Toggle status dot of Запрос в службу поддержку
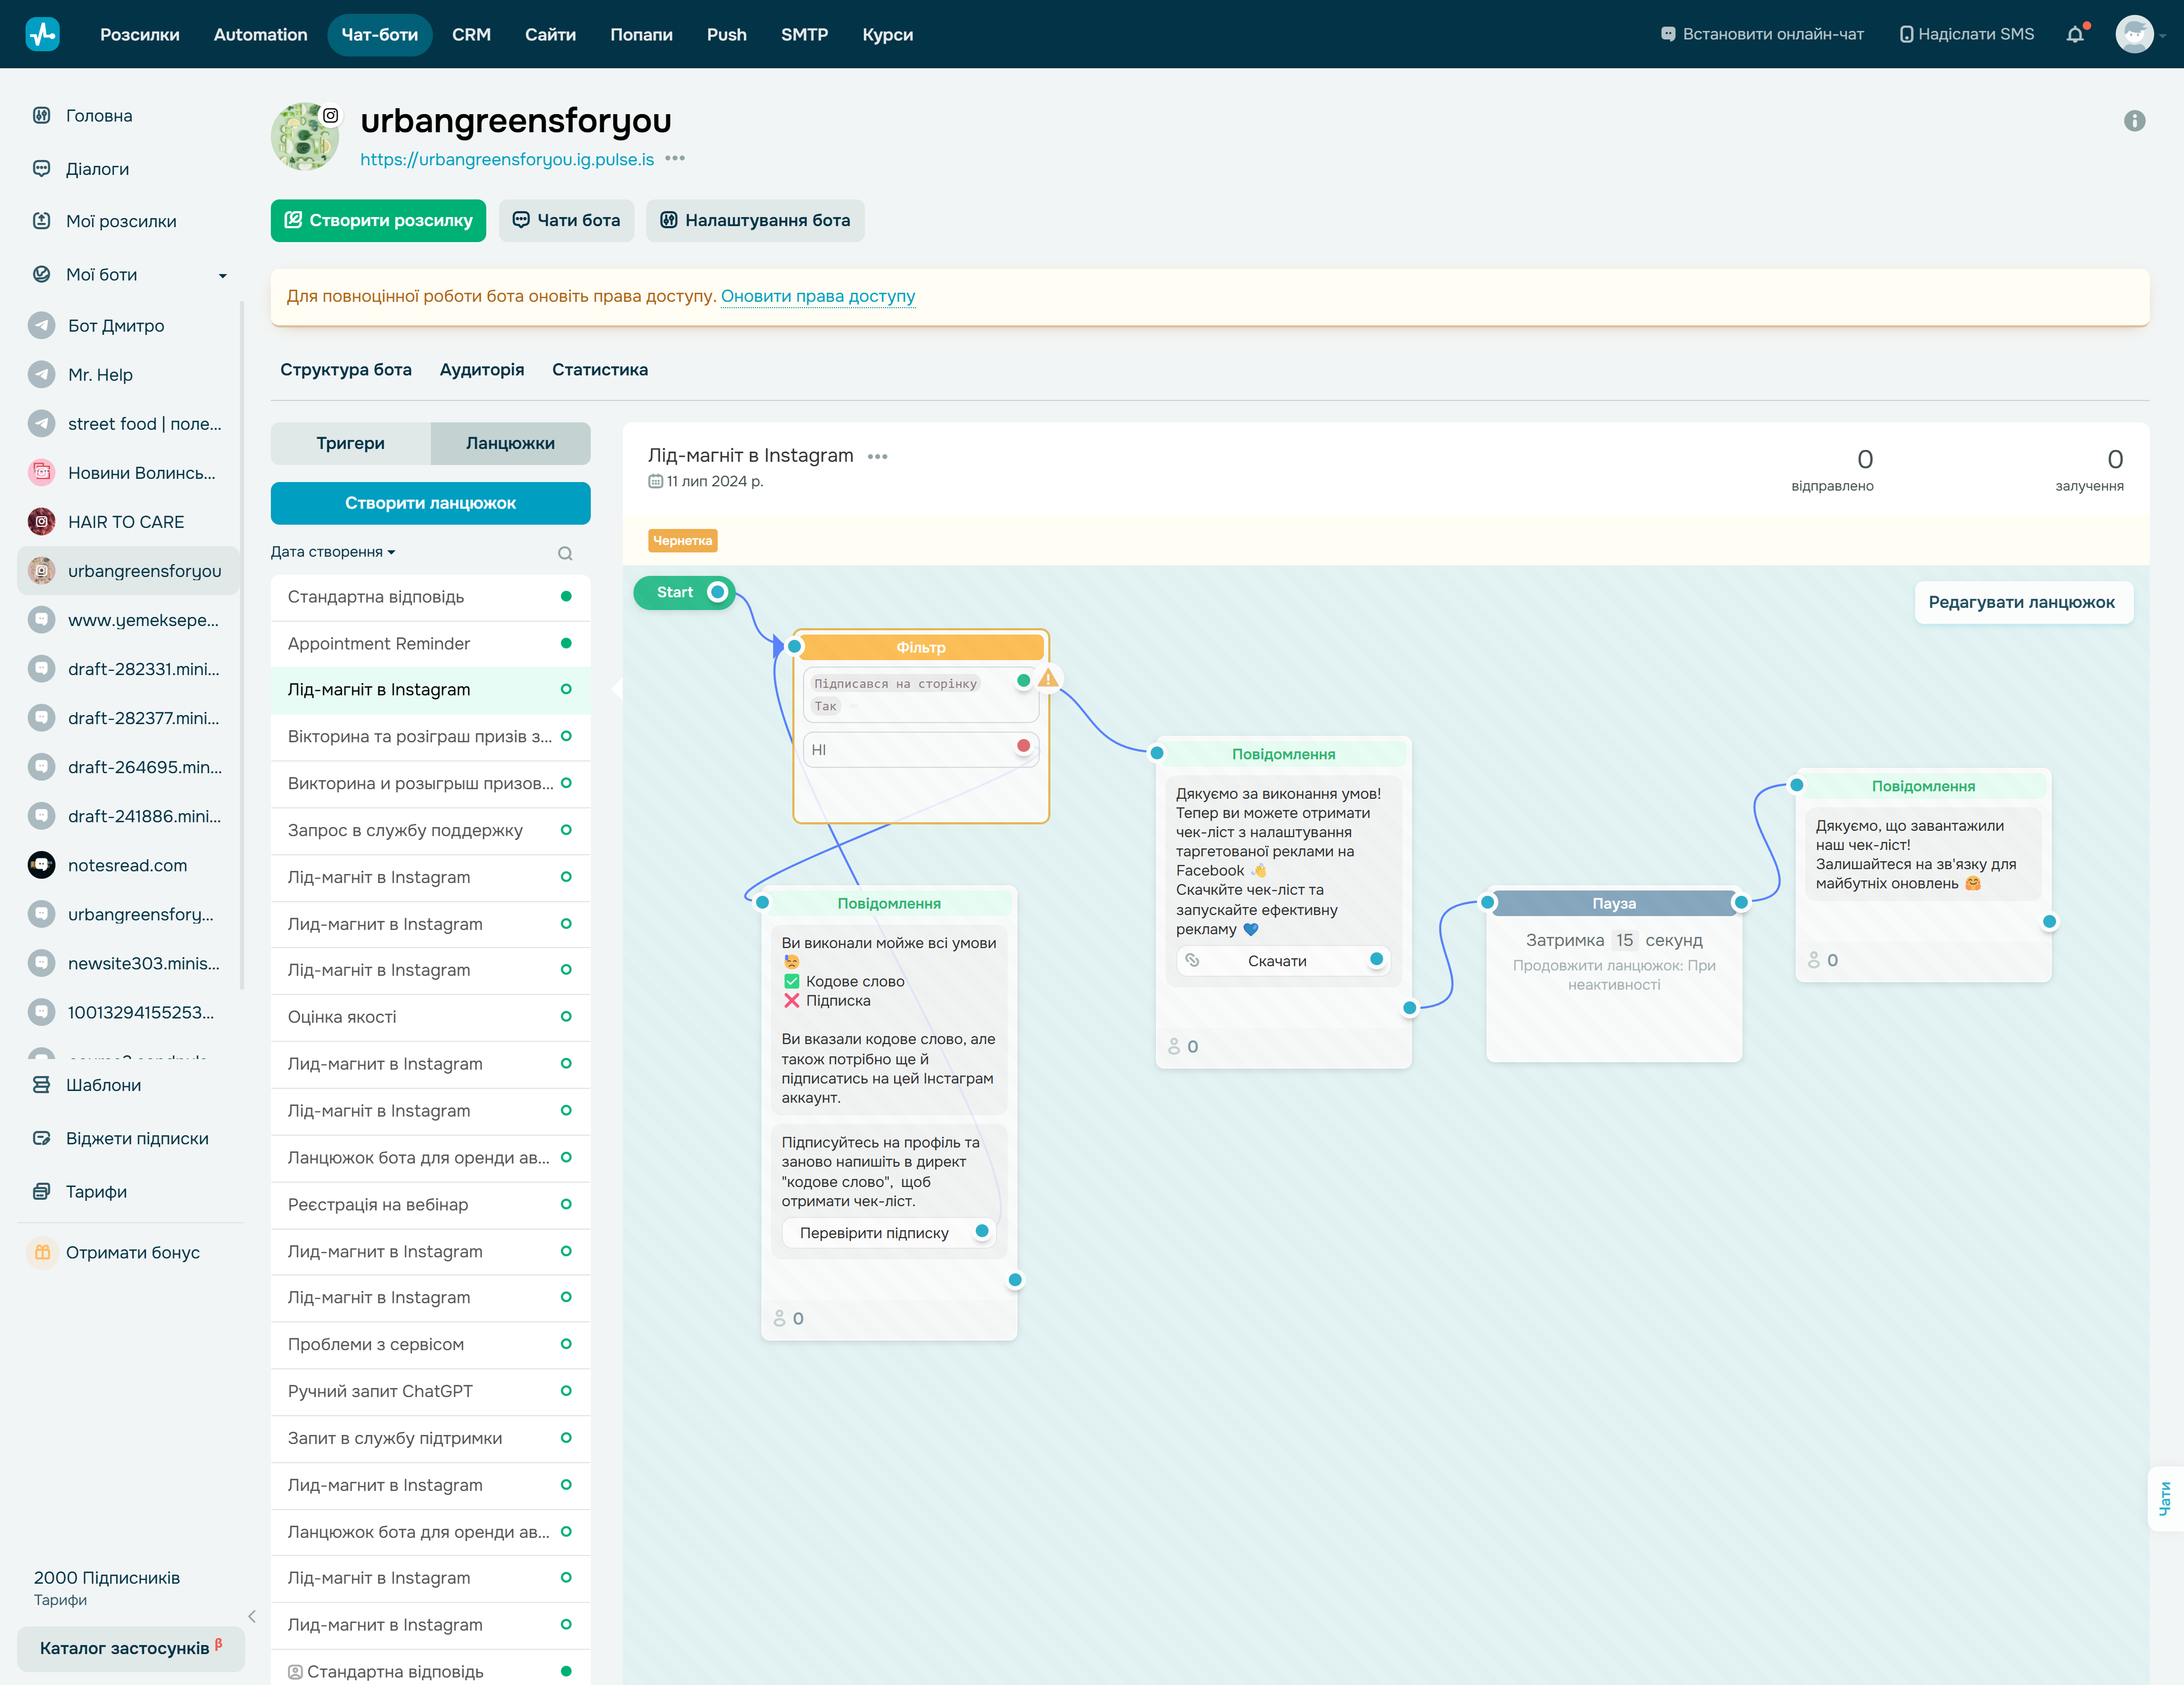This screenshot has height=1685, width=2184. tap(566, 830)
